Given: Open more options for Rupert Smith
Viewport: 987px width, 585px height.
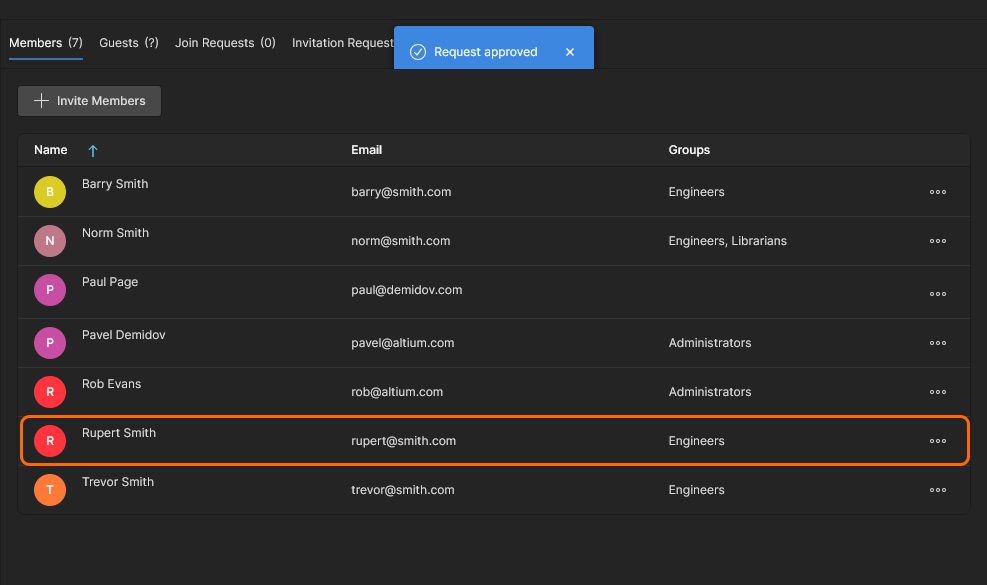Looking at the screenshot, I should tap(937, 441).
